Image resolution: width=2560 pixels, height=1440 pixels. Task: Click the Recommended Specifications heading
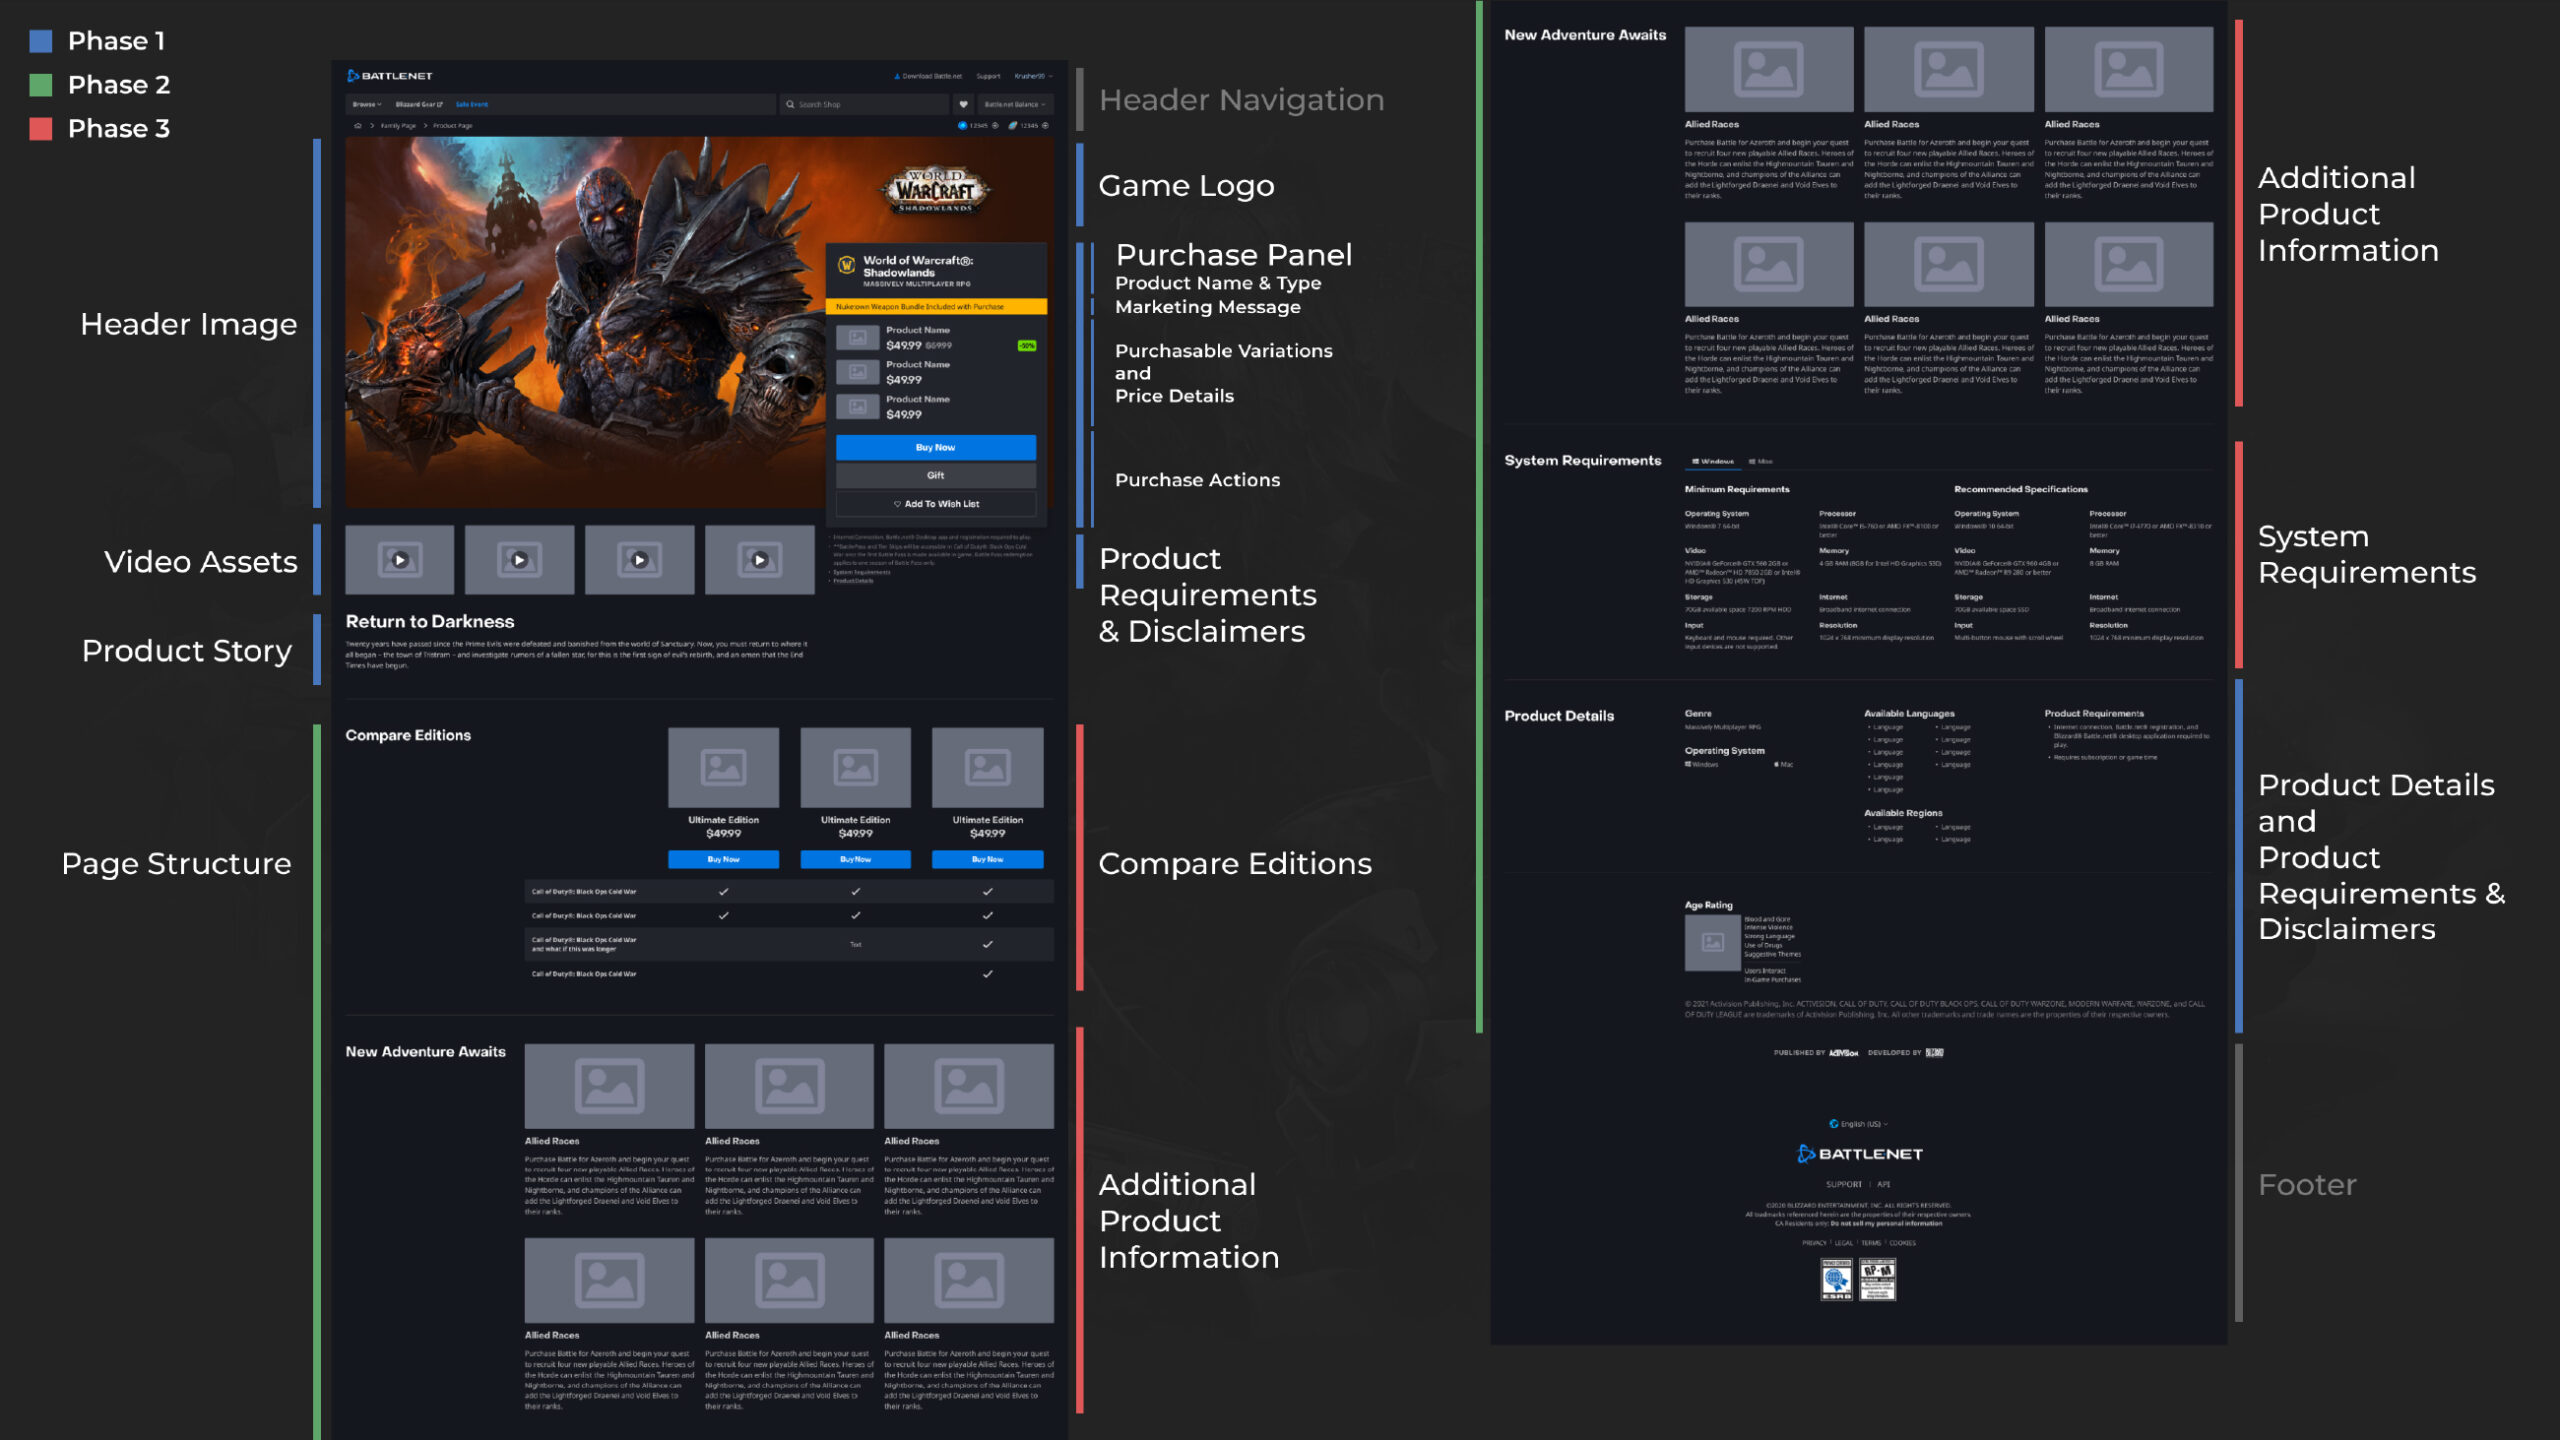pyautogui.click(x=2021, y=489)
